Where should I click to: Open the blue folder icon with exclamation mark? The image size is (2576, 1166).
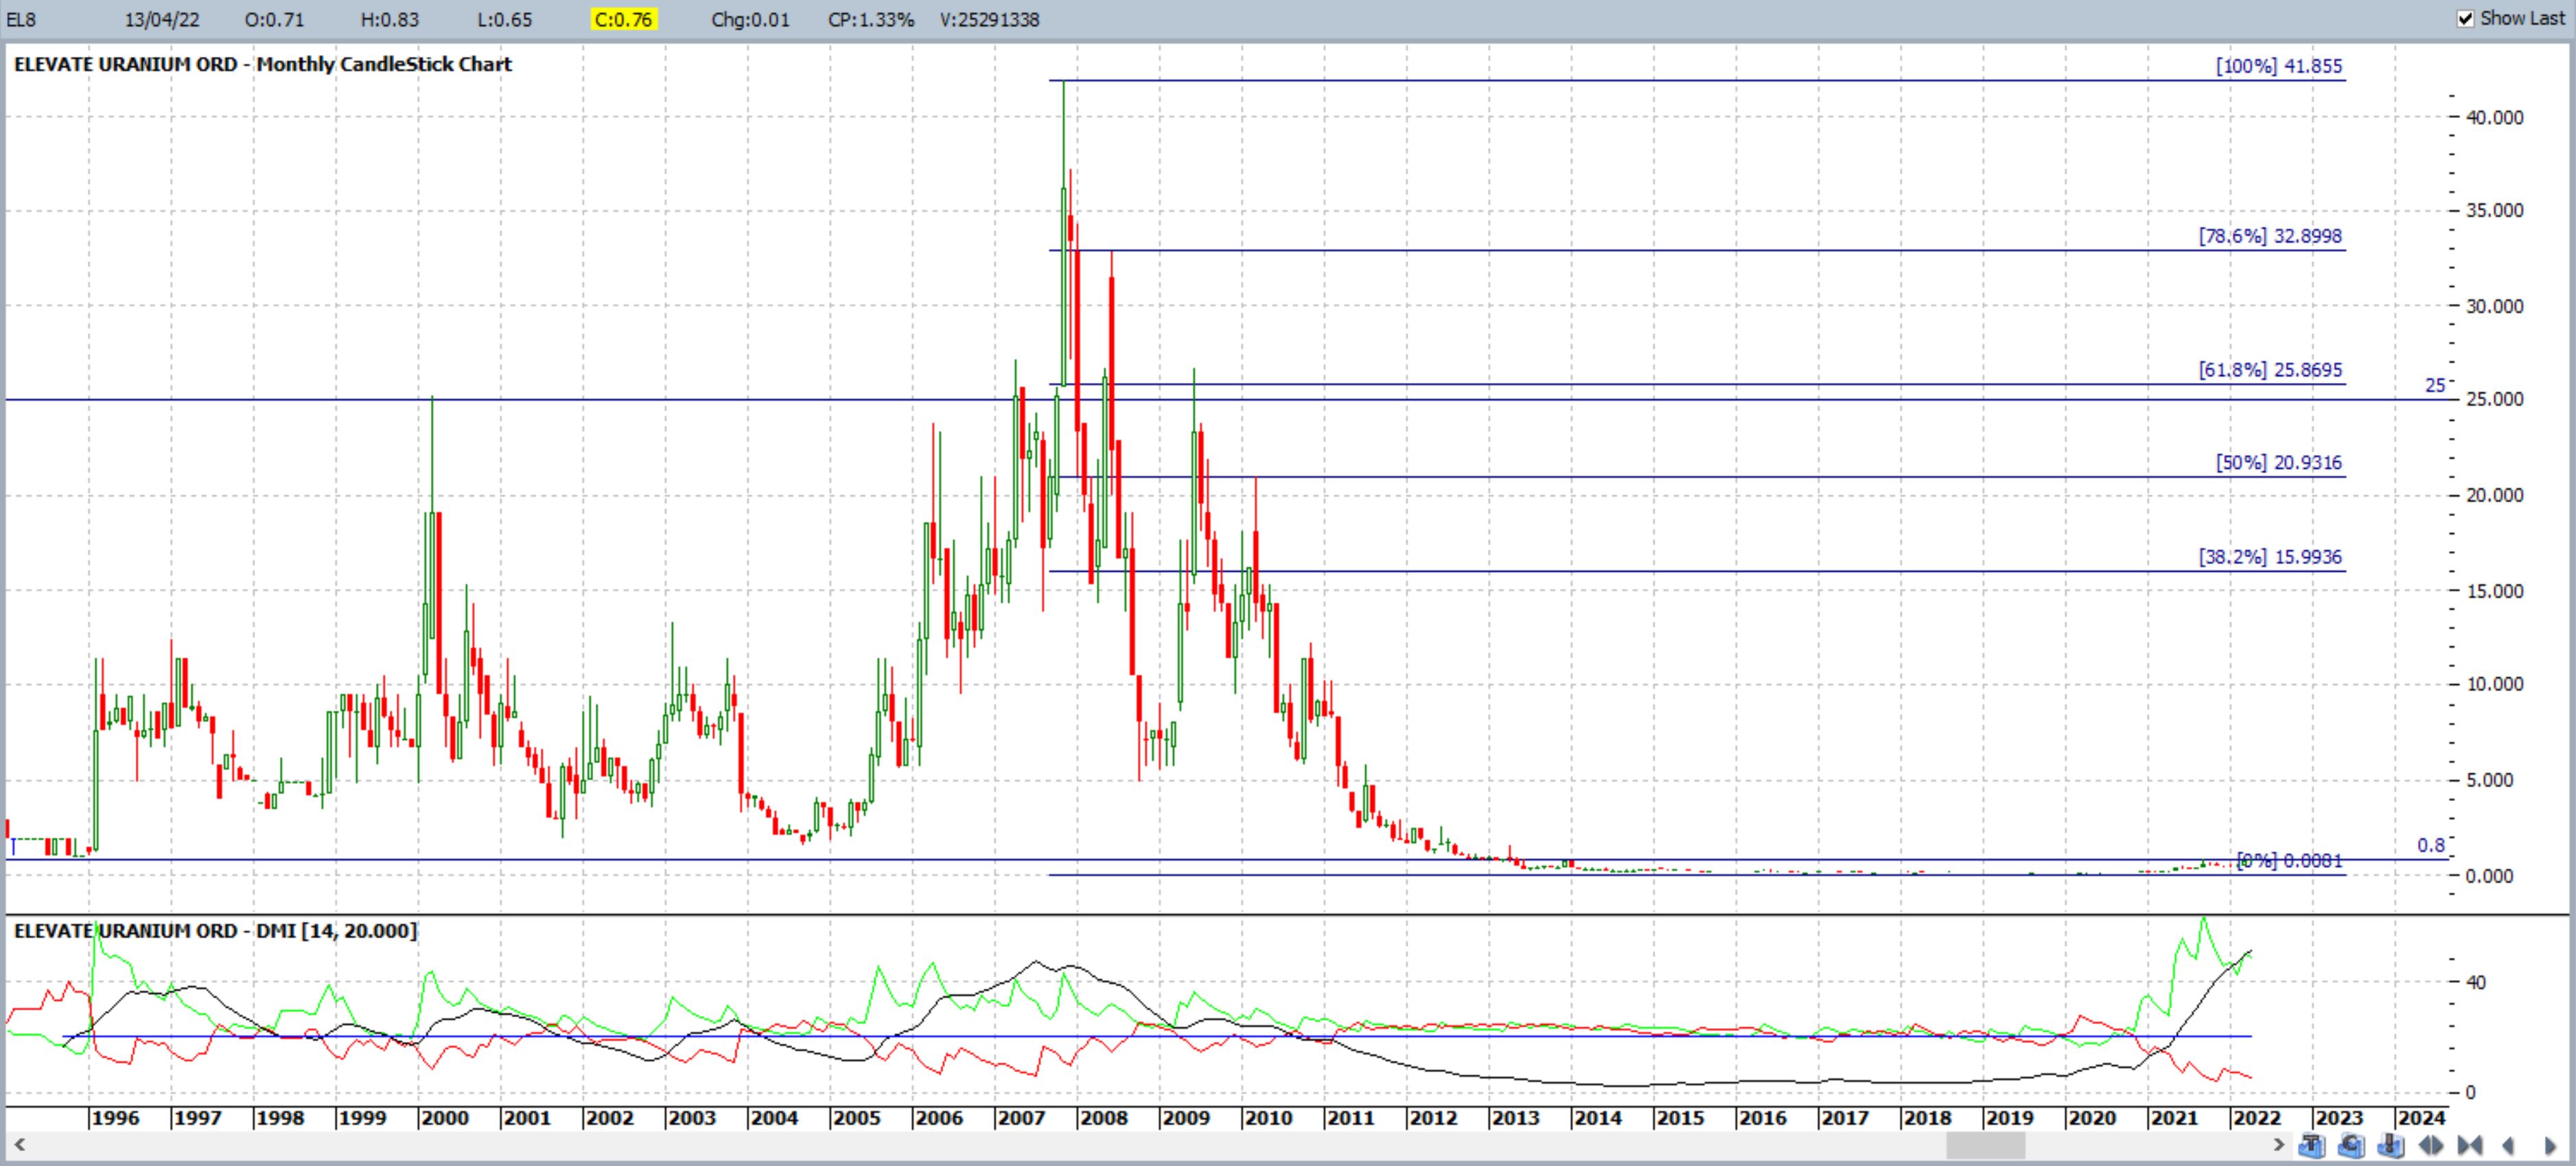pyautogui.click(x=2391, y=1145)
